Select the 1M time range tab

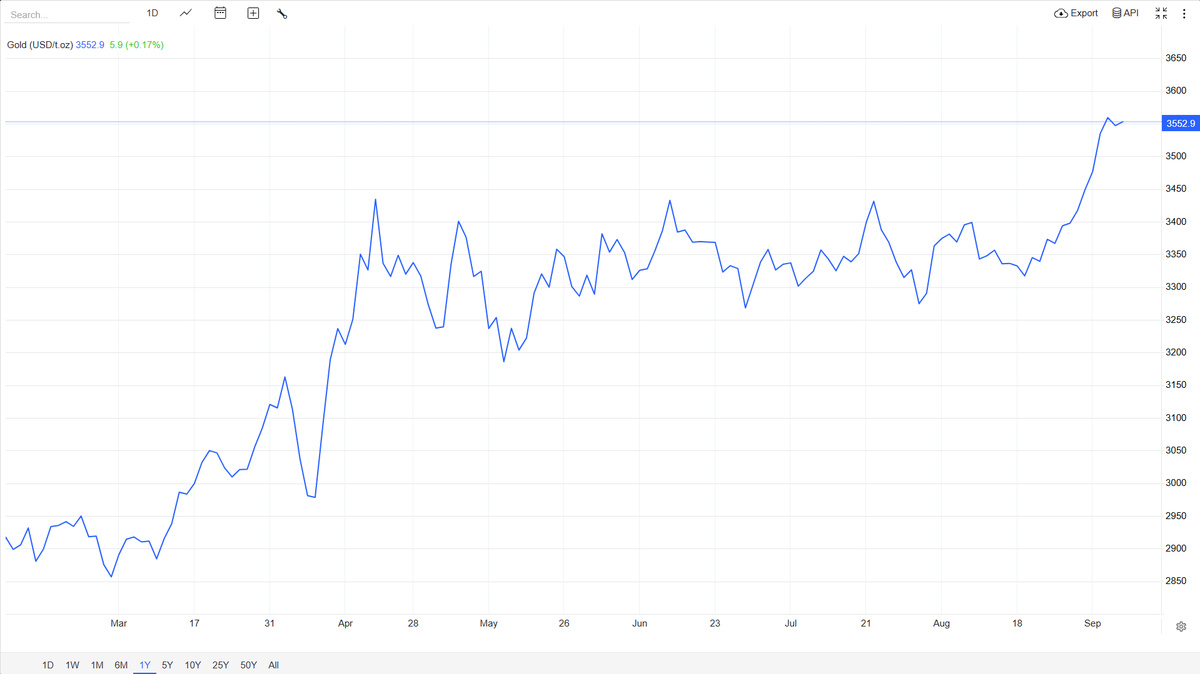click(x=97, y=665)
